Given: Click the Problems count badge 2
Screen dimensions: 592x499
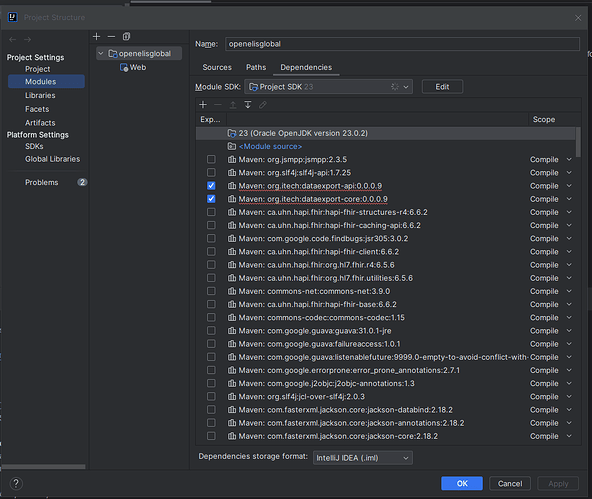Looking at the screenshot, I should coord(82,182).
